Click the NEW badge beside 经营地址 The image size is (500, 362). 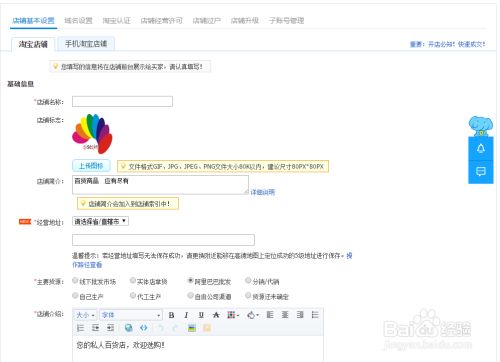[x=25, y=222]
